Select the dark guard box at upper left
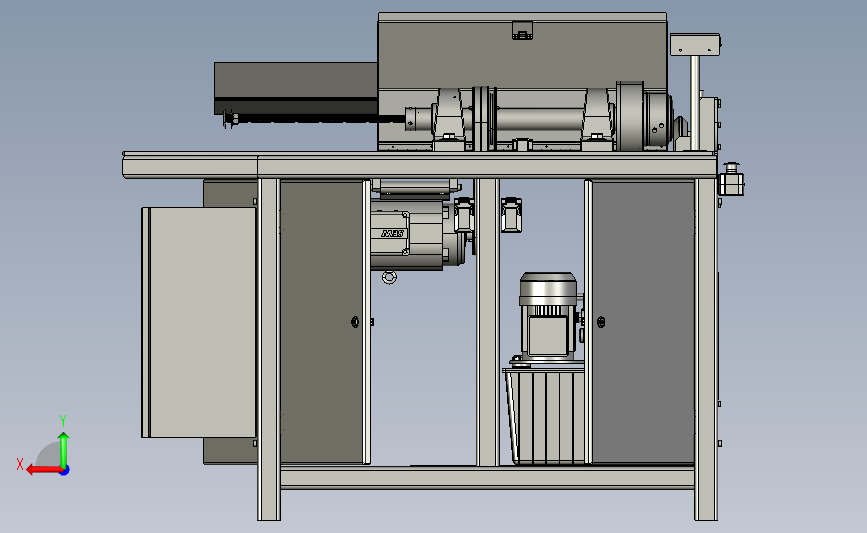The height and width of the screenshot is (533, 867). pyautogui.click(x=296, y=88)
